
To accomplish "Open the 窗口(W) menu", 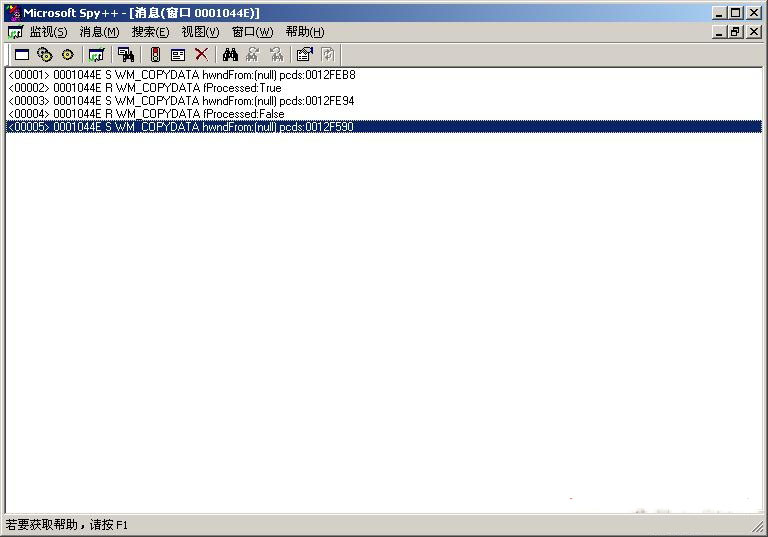I will point(252,32).
